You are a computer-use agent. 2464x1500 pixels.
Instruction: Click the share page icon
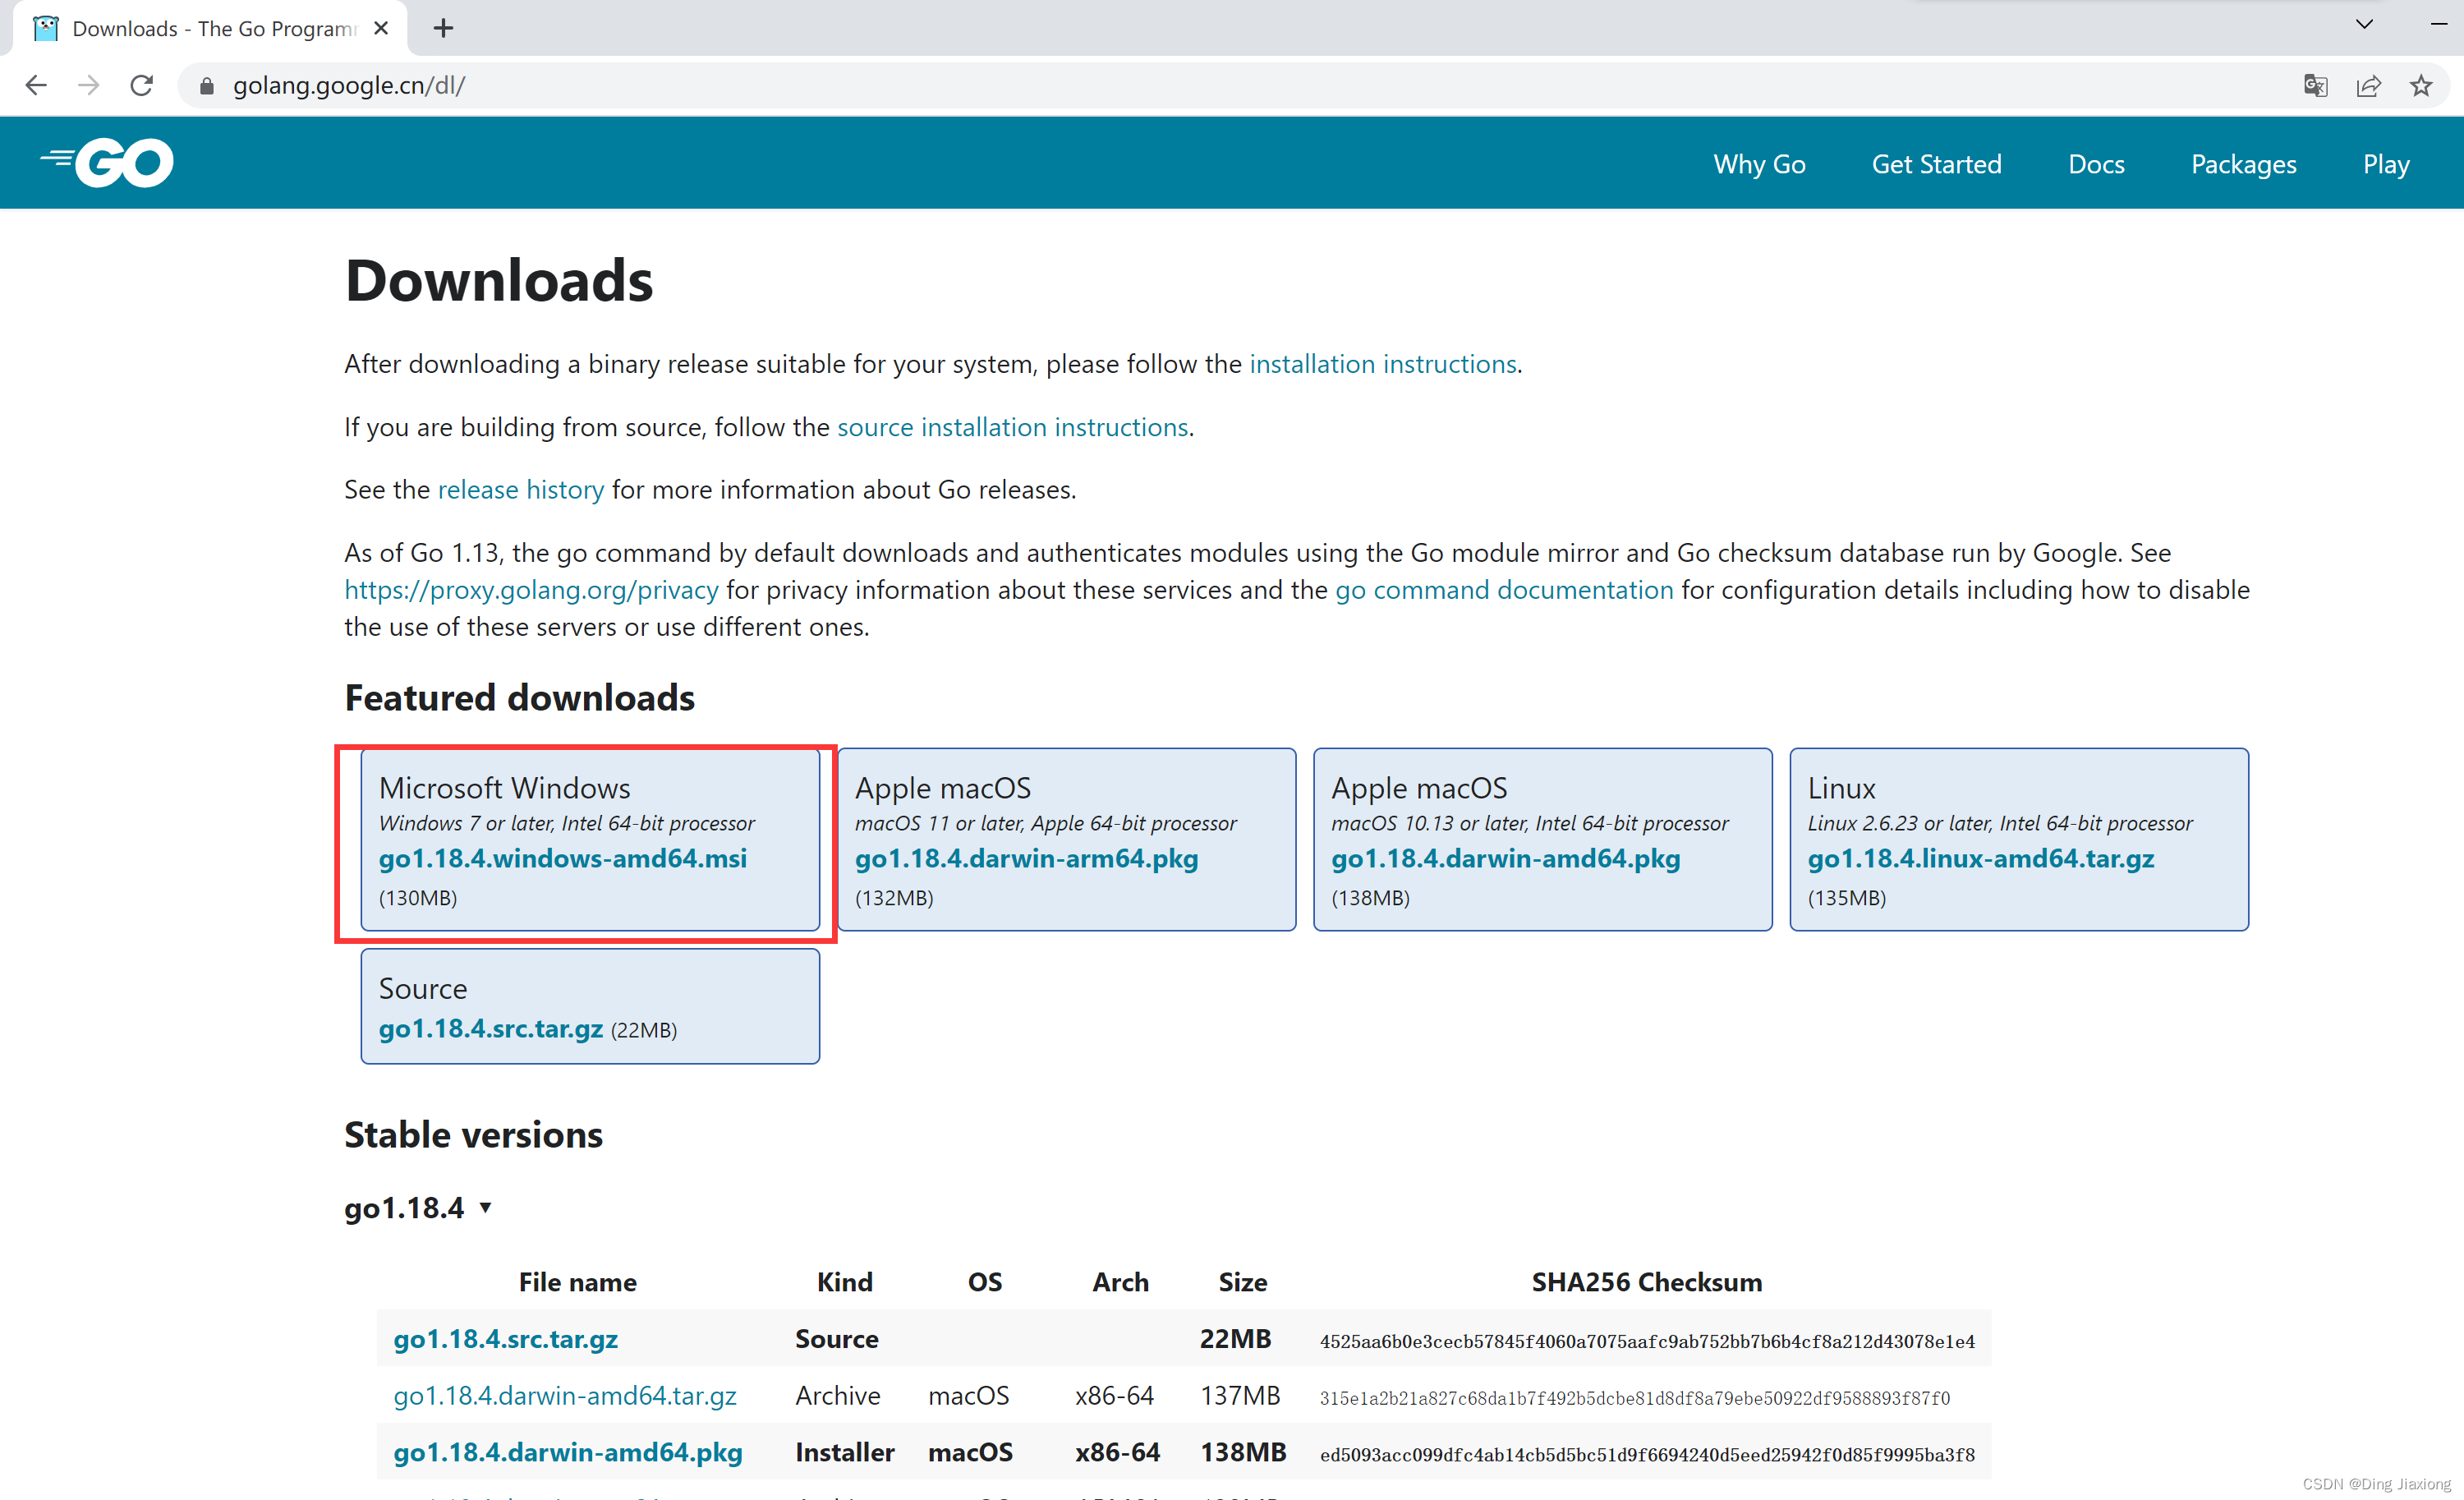point(2368,85)
